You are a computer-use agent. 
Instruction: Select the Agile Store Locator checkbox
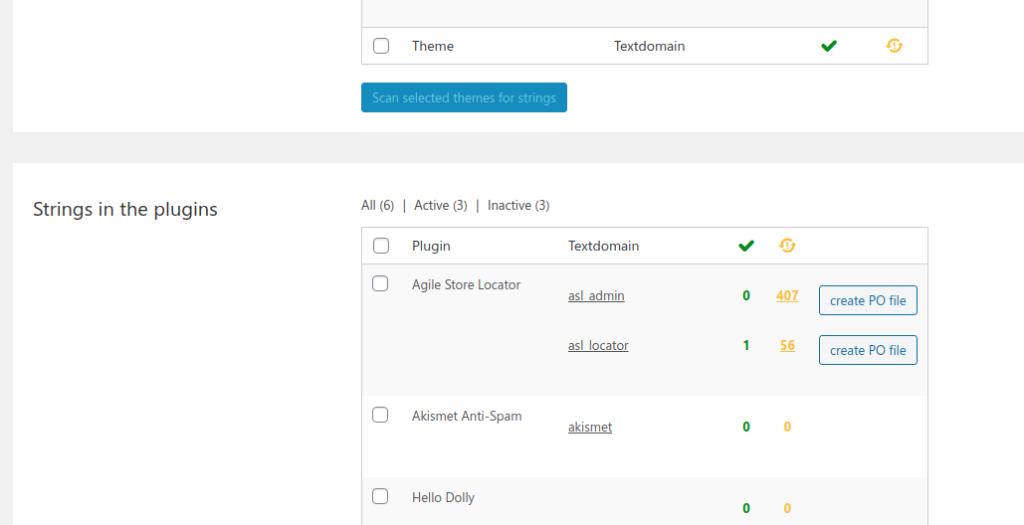pyautogui.click(x=380, y=283)
